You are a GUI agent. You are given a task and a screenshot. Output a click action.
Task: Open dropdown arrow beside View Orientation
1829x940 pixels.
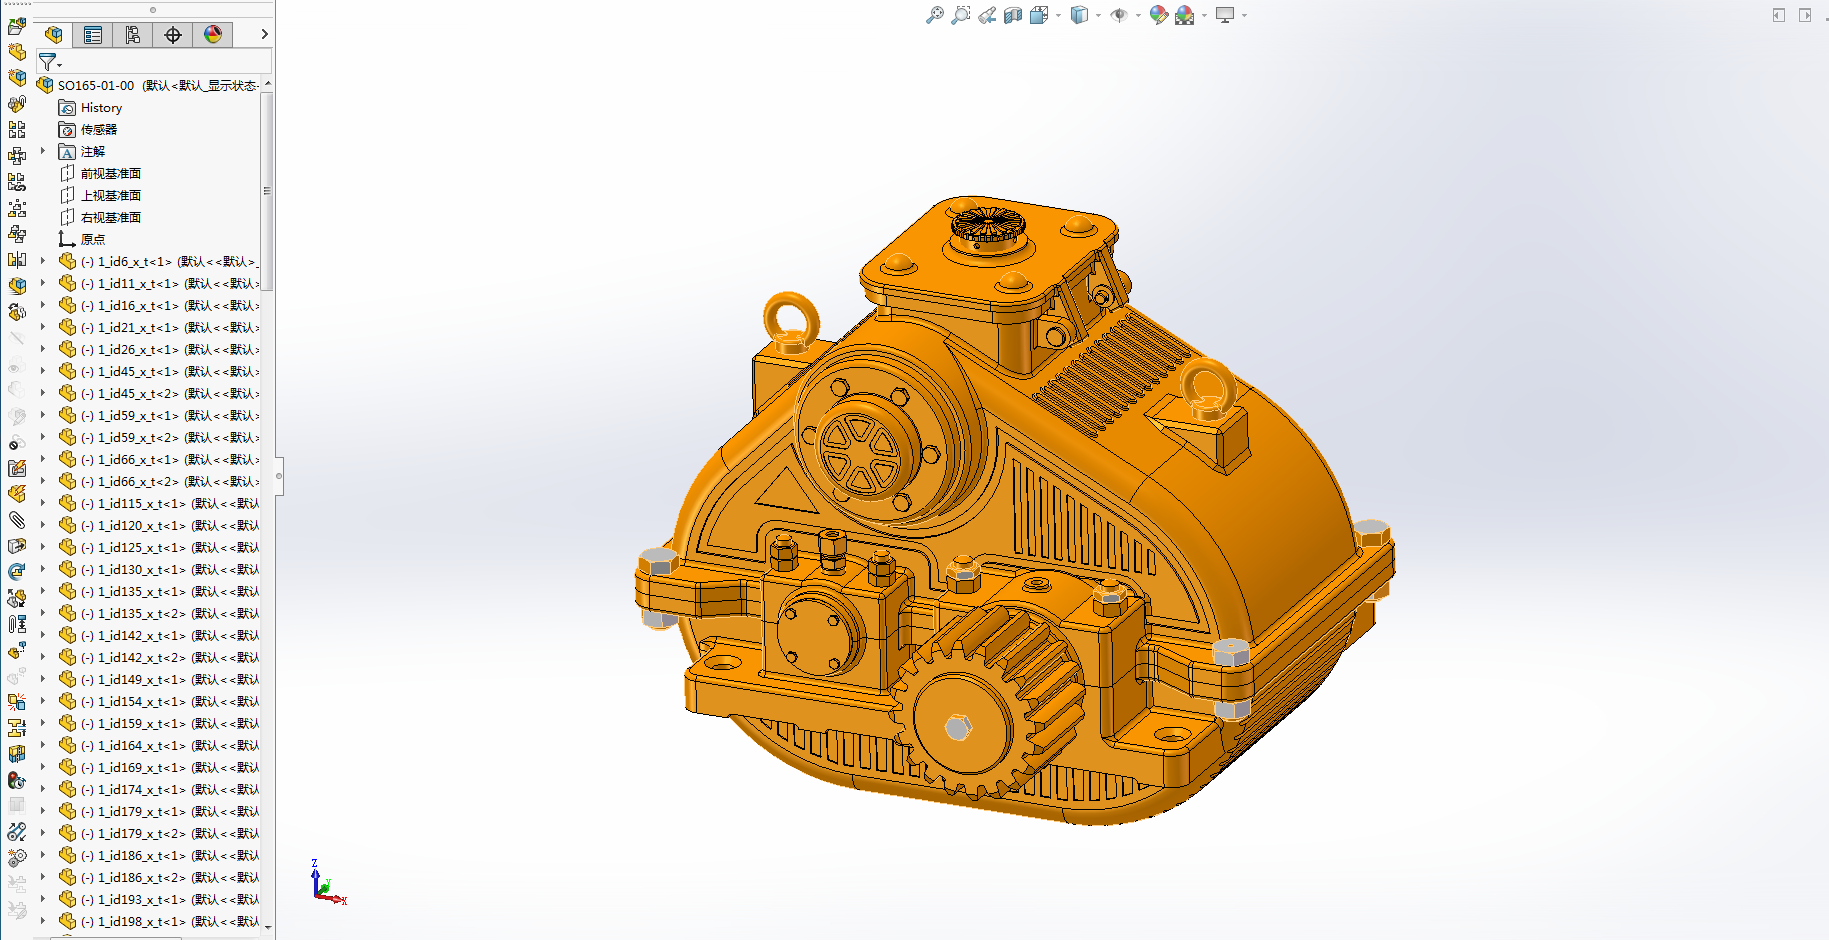1058,15
